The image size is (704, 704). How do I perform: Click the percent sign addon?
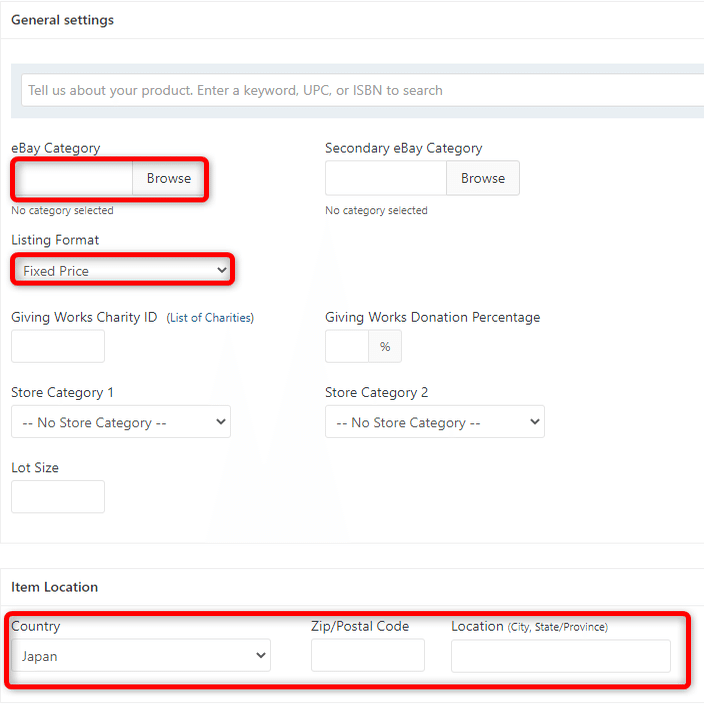pyautogui.click(x=385, y=346)
